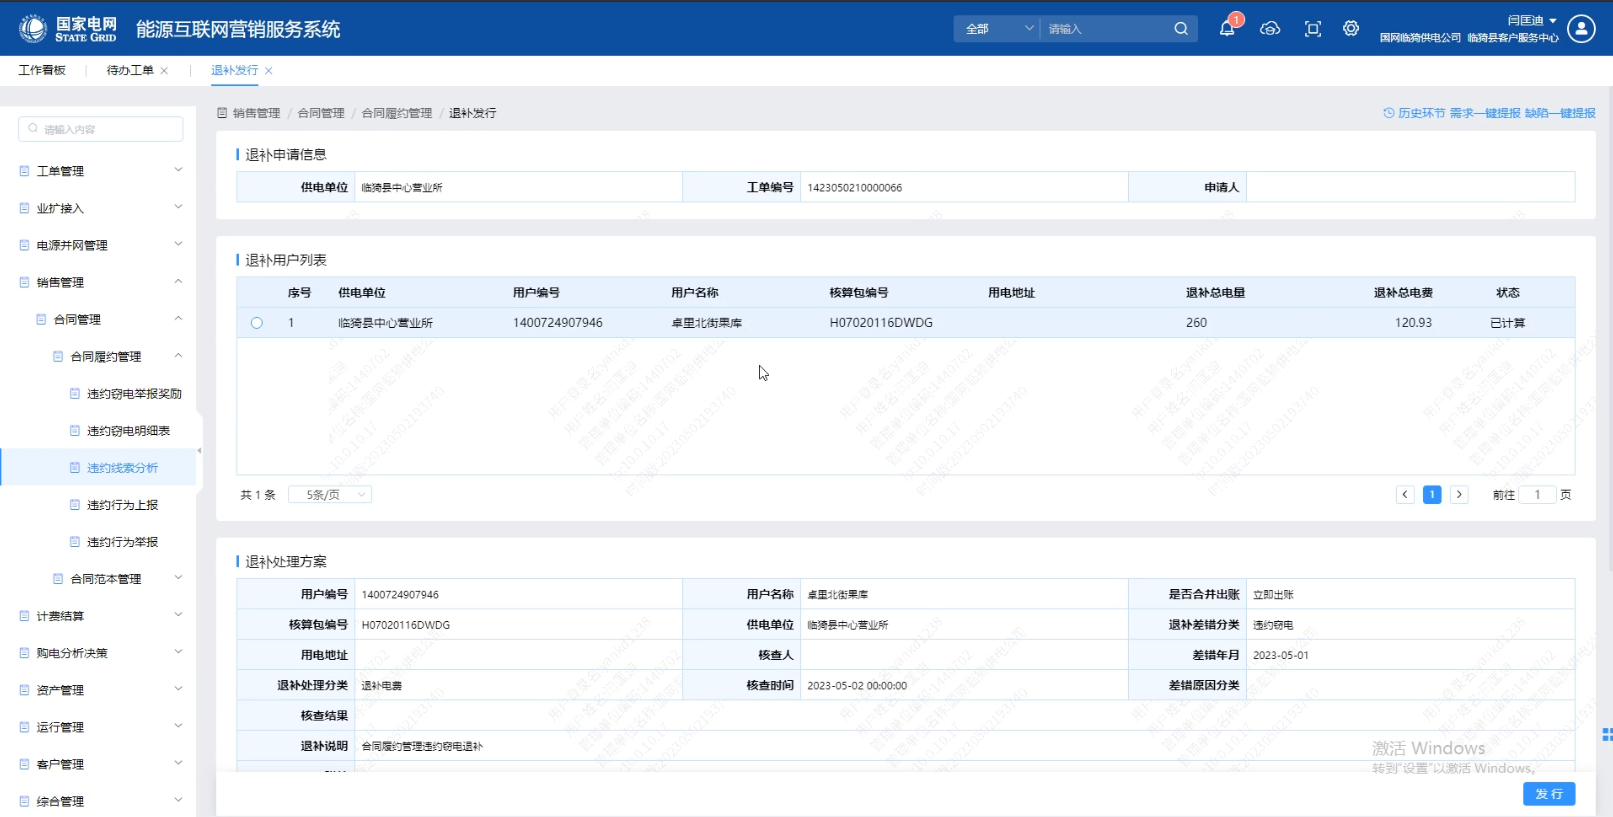Image resolution: width=1613 pixels, height=817 pixels.
Task: Close the 退补发行 tab
Action: (269, 71)
